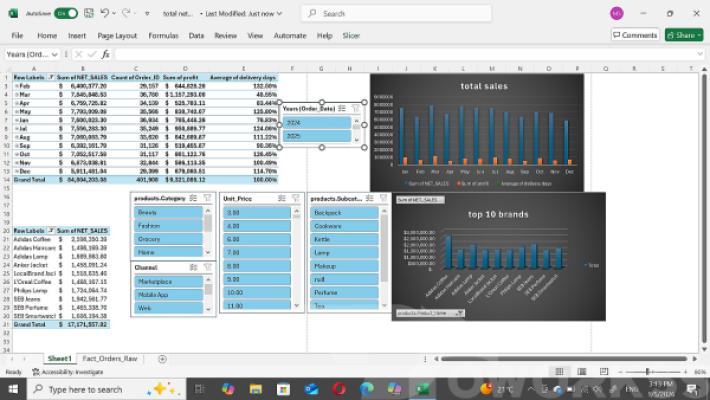Click the Save icon in title bar
Viewport: 710px width, 400px height.
[89, 14]
